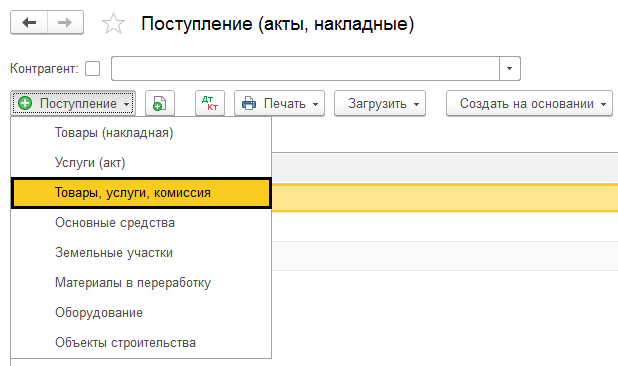Show Дт/Кт postings icon
Viewport: 618px width, 366px height.
coord(210,103)
